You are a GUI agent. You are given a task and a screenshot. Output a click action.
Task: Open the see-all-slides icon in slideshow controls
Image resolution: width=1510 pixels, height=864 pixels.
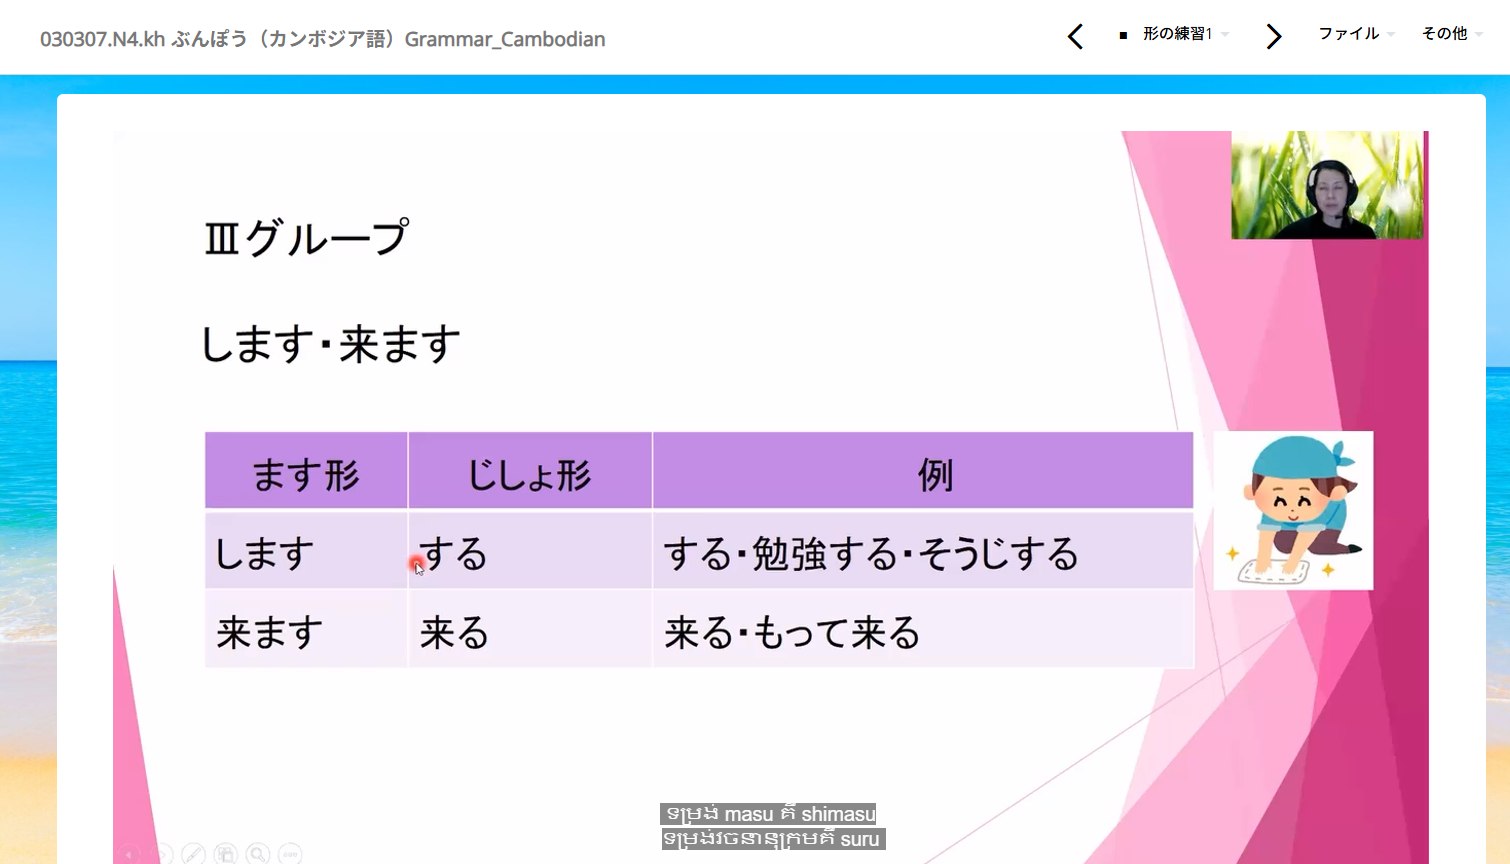click(226, 854)
